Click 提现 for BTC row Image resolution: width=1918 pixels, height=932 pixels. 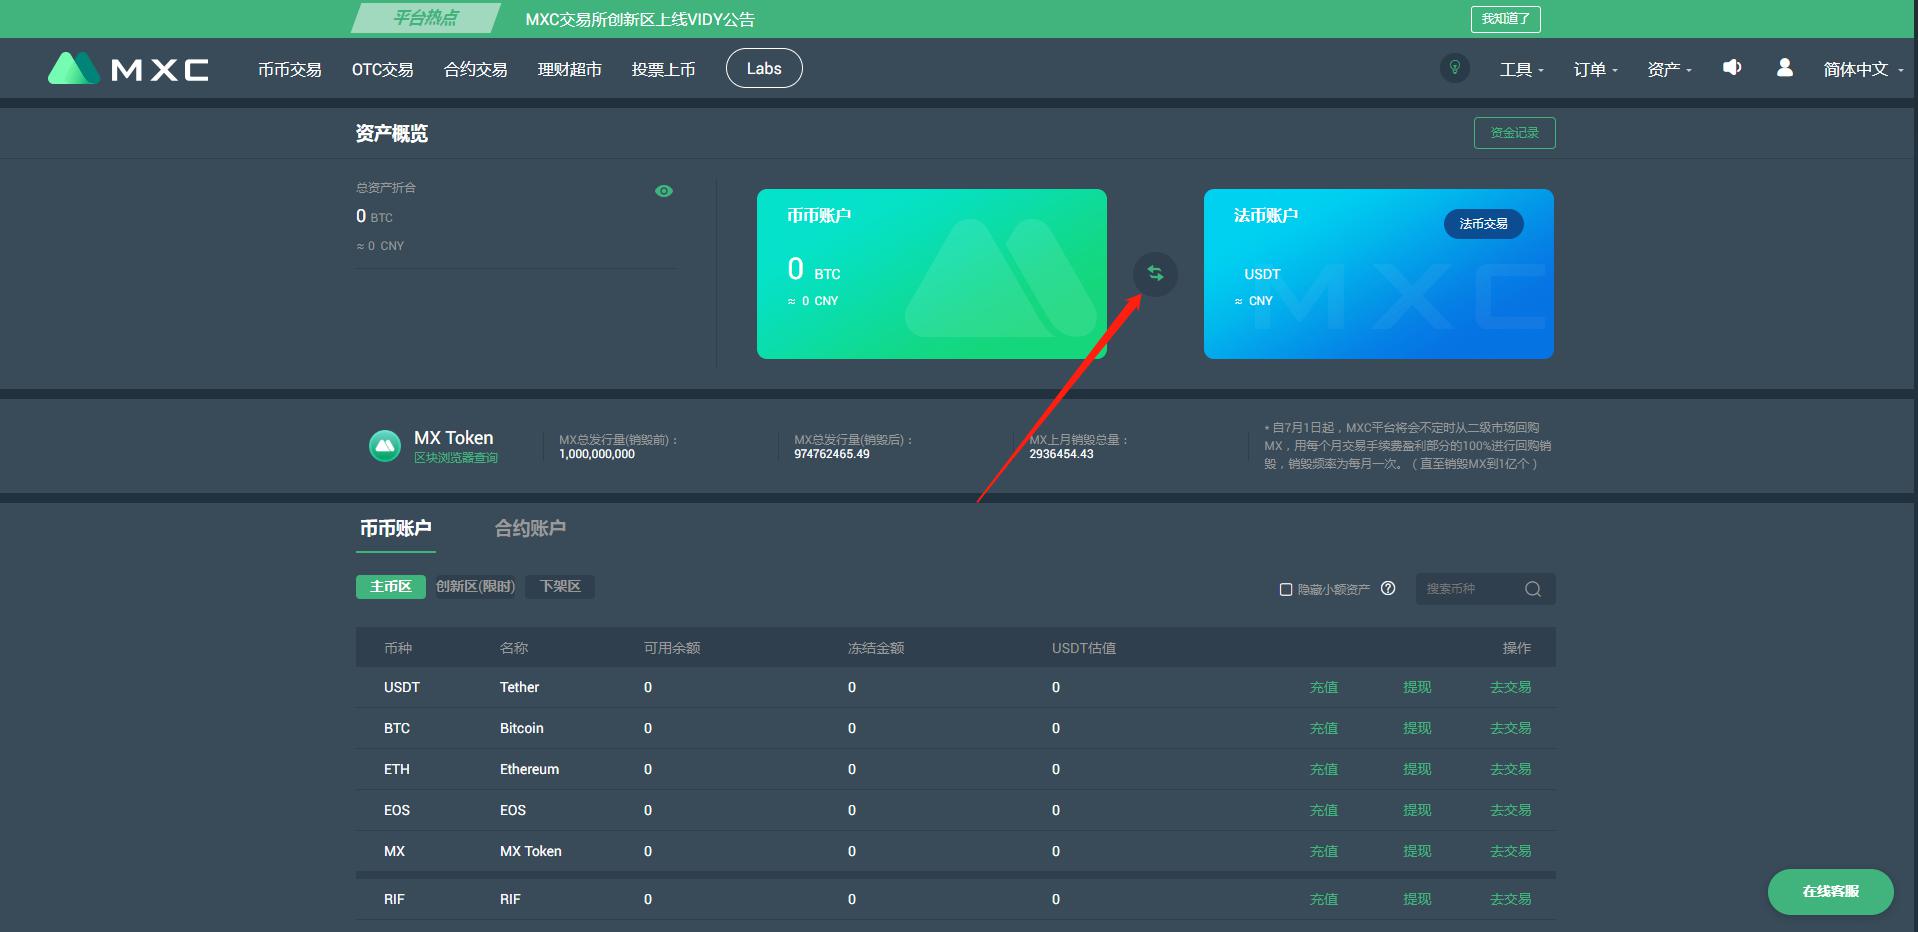pyautogui.click(x=1417, y=728)
